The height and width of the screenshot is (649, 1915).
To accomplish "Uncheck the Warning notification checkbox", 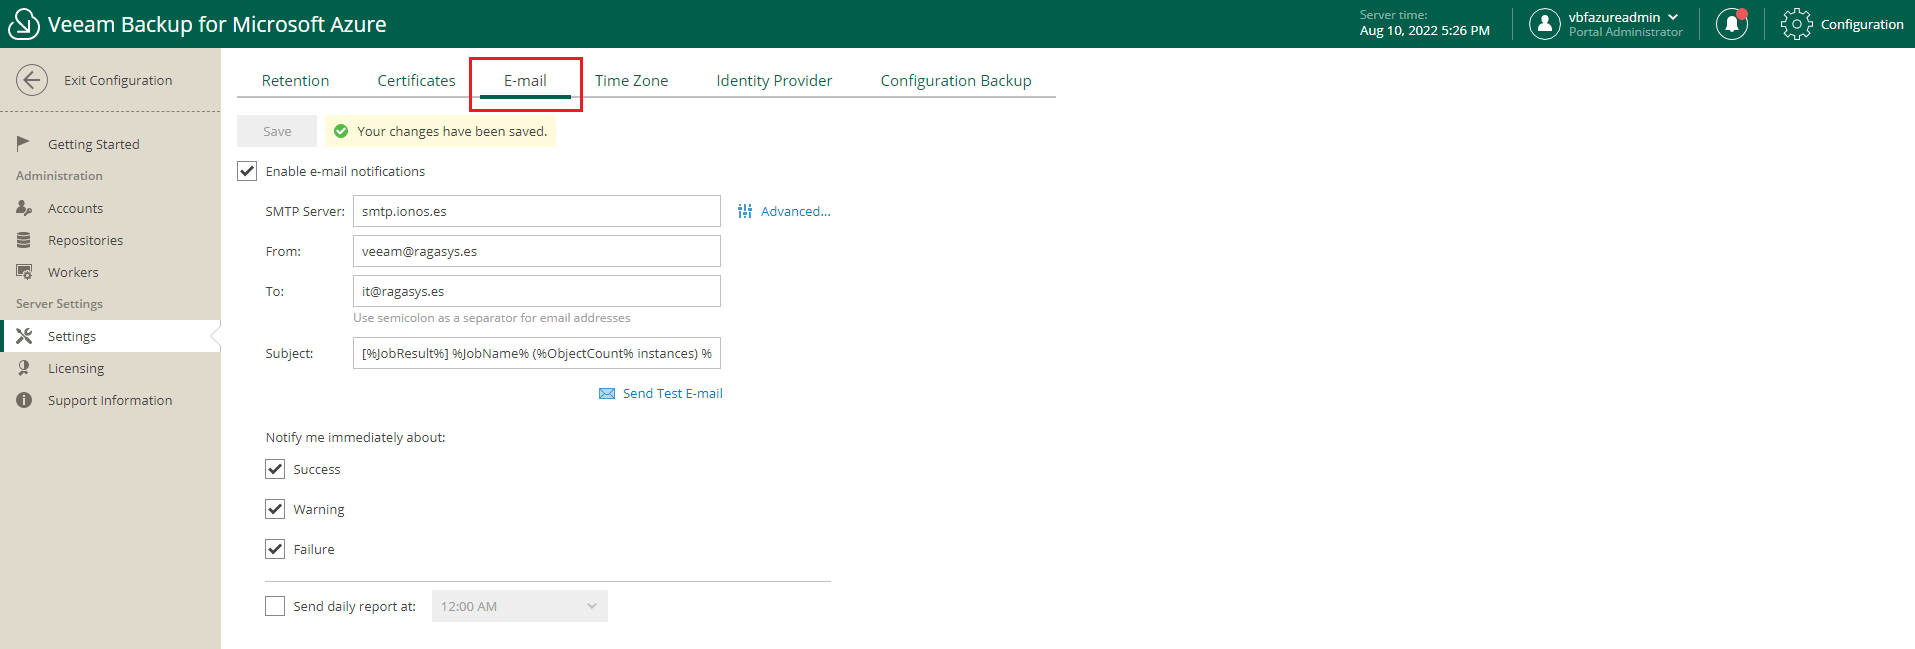I will pos(275,509).
